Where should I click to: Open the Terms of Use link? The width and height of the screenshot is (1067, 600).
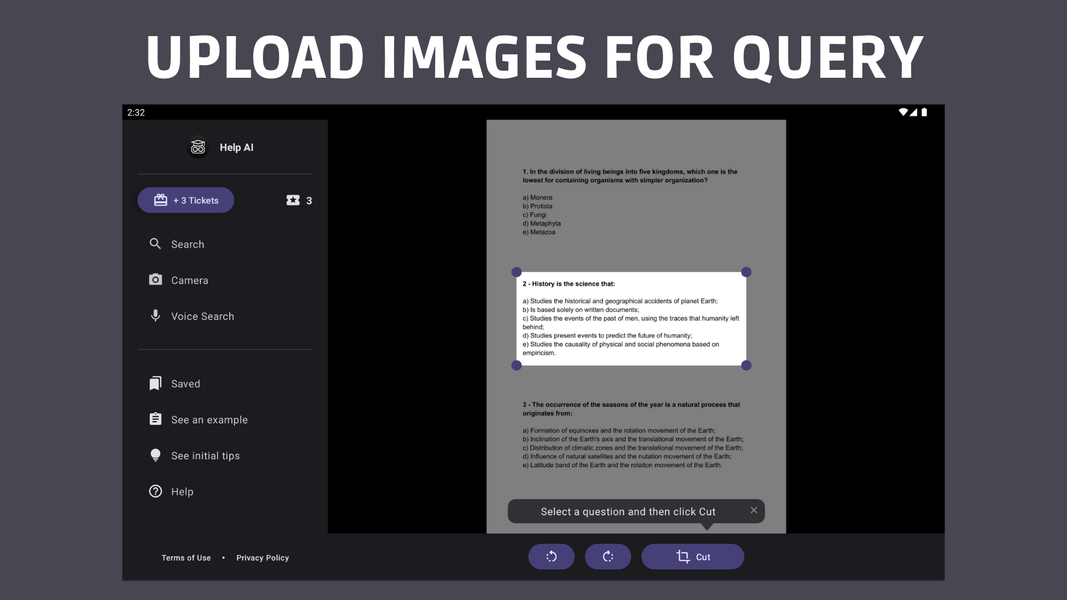[x=186, y=558]
